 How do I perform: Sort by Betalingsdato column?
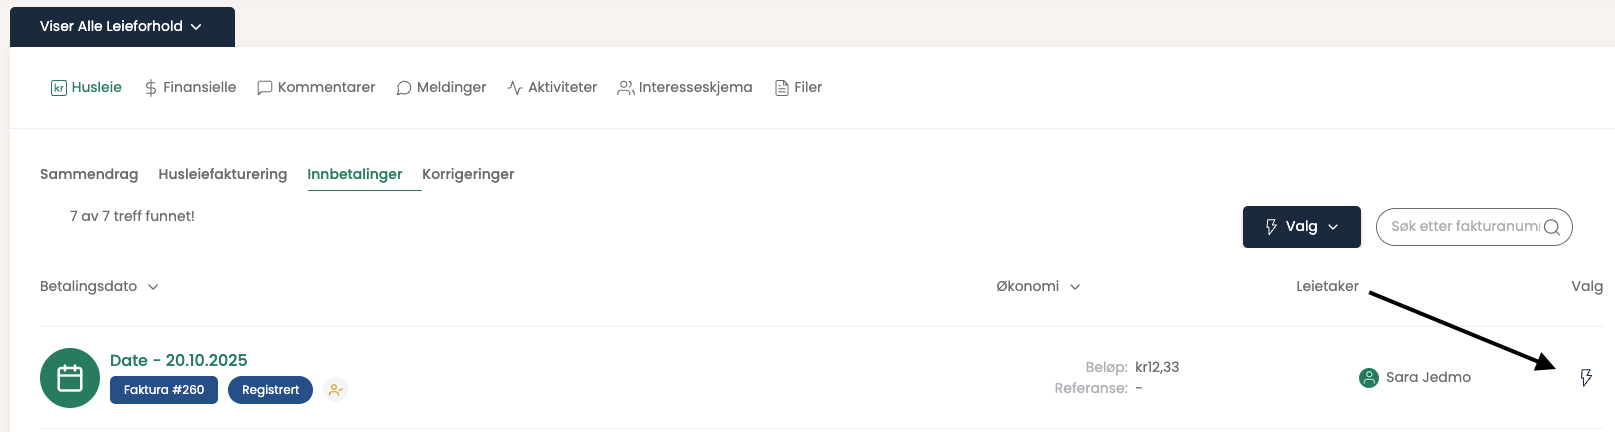pyautogui.click(x=99, y=286)
